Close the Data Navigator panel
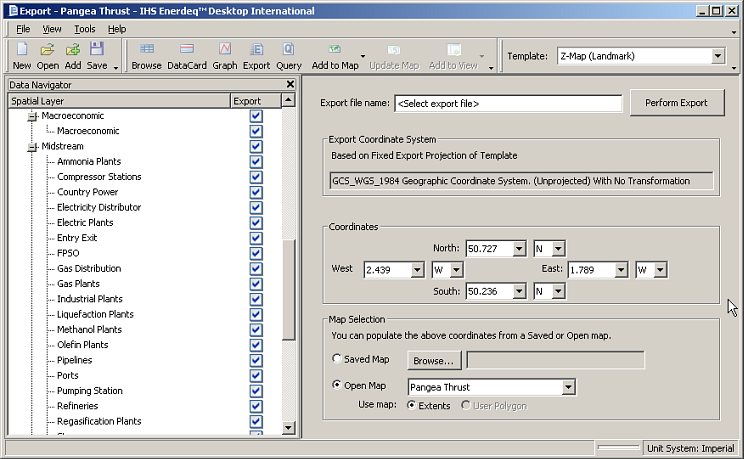Image resolution: width=744 pixels, height=459 pixels. tap(290, 85)
